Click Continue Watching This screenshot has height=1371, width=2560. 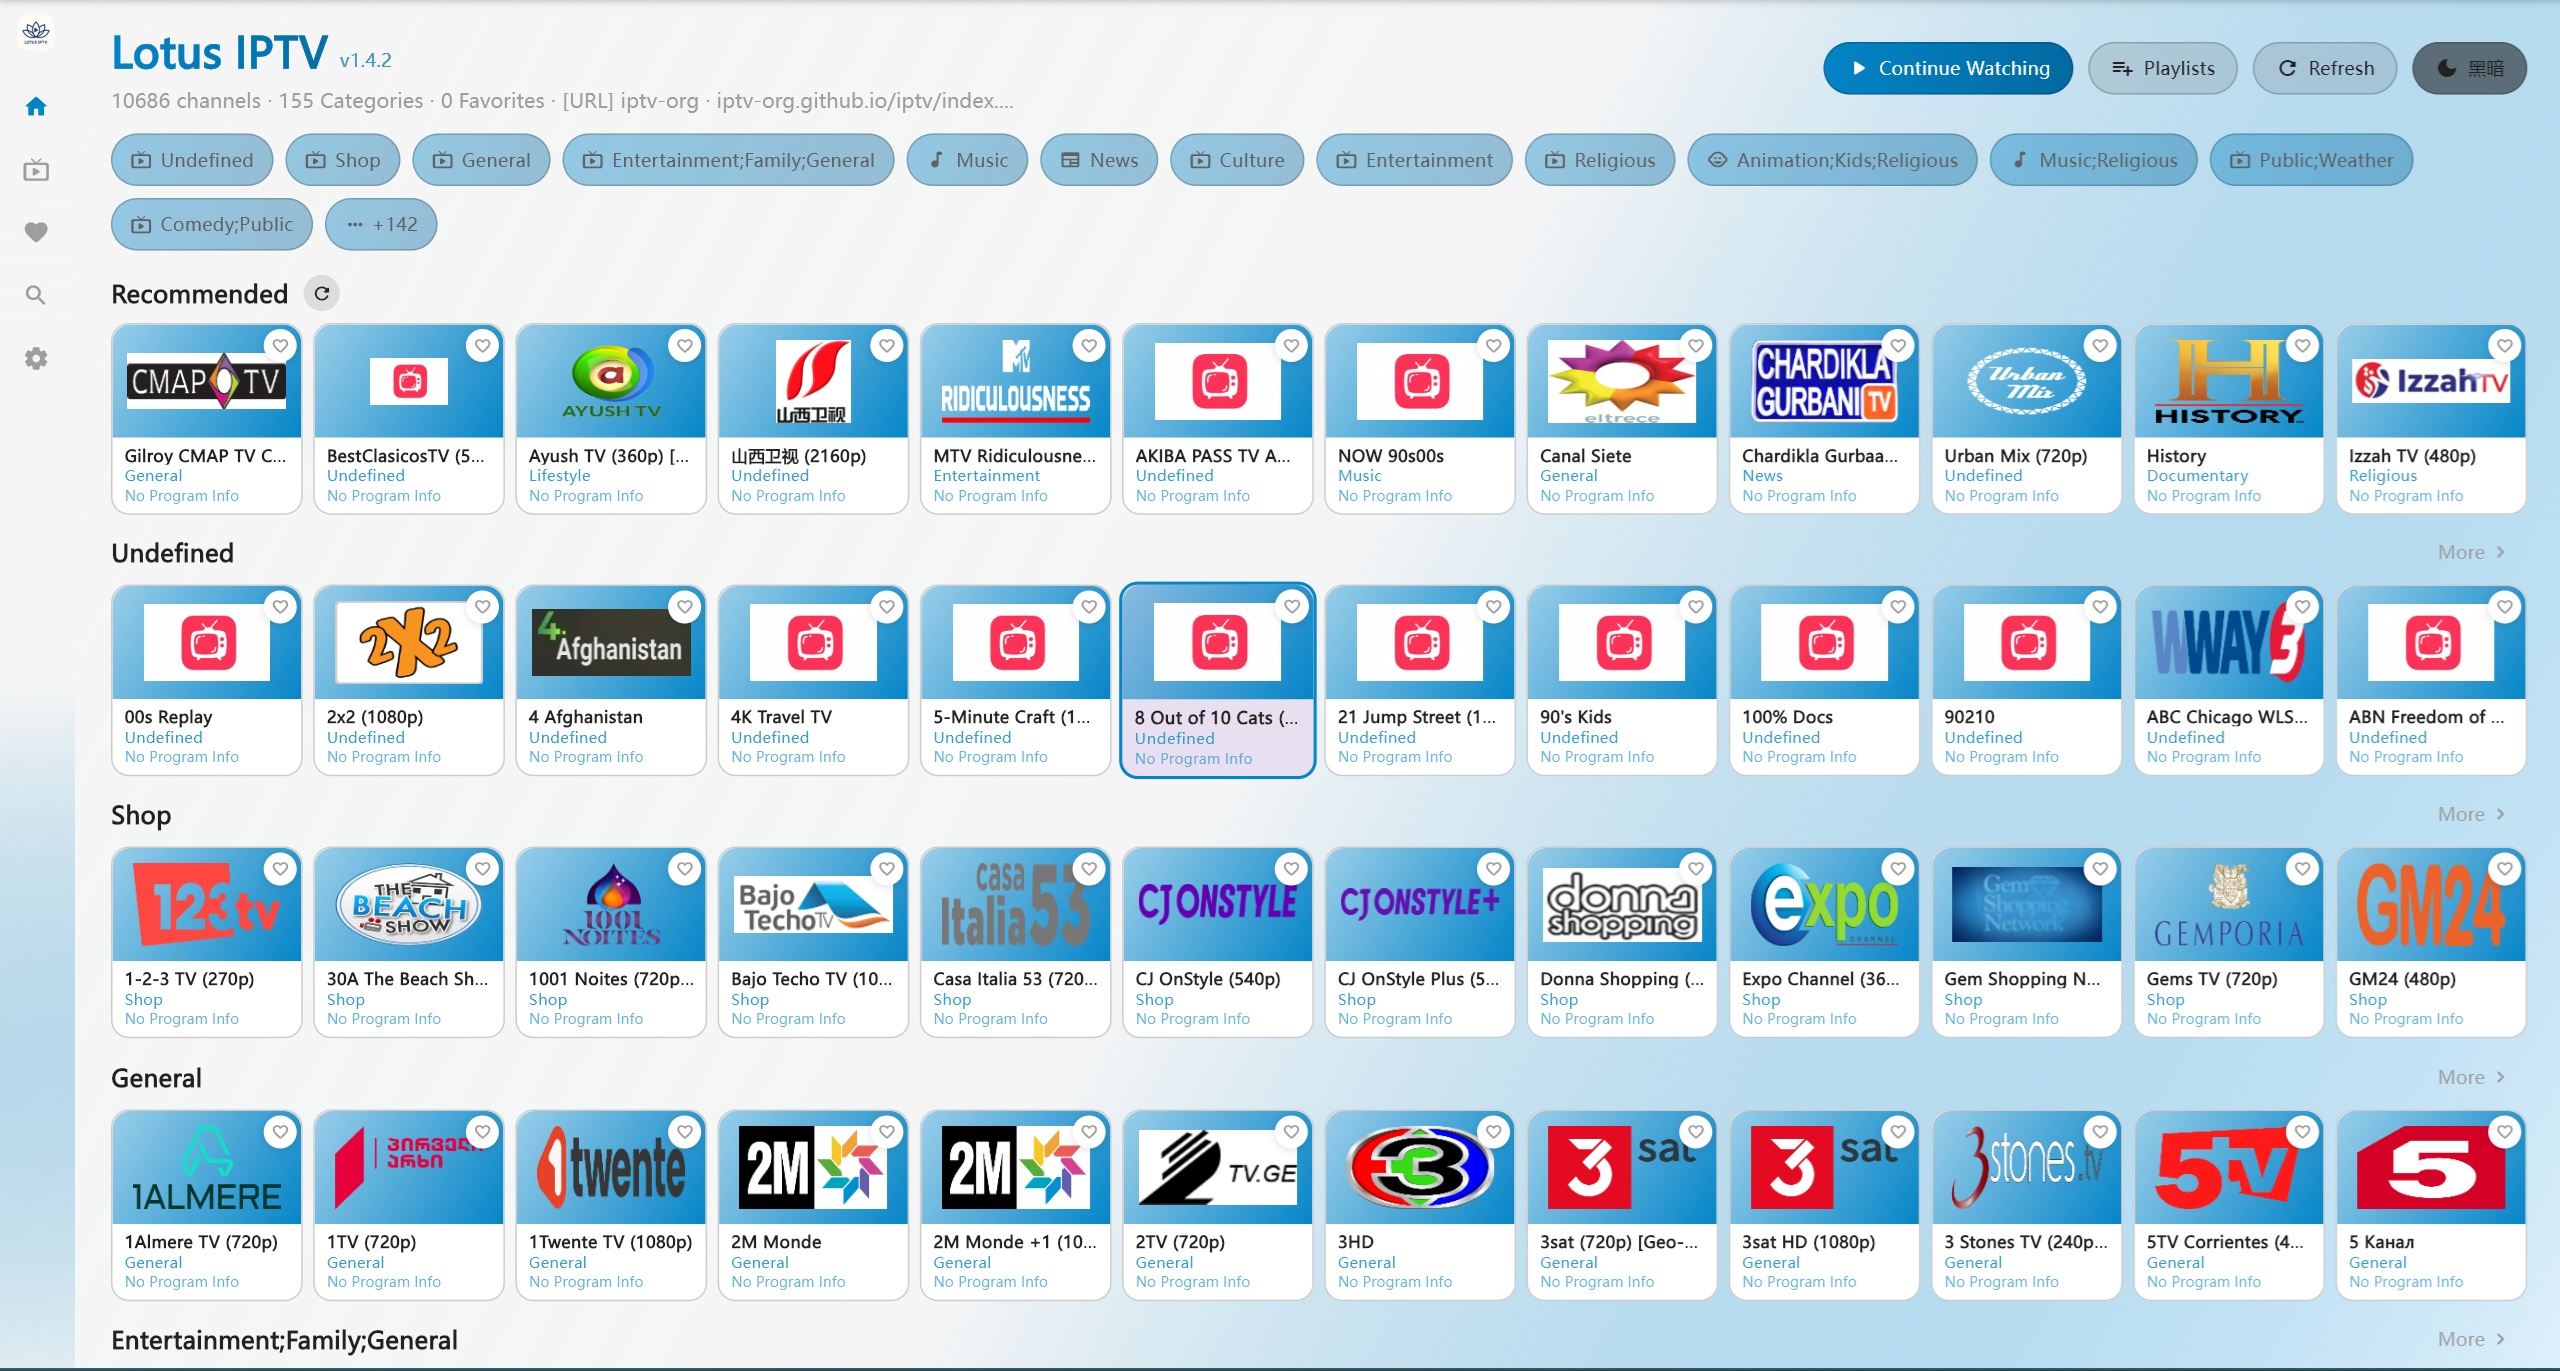[x=1946, y=68]
